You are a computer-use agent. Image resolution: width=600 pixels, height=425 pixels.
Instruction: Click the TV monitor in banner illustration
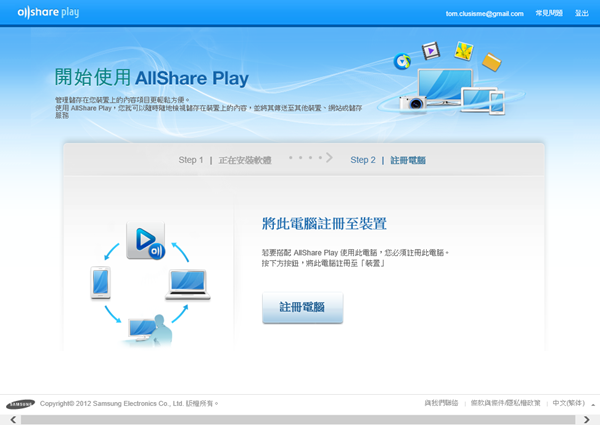coord(445,87)
